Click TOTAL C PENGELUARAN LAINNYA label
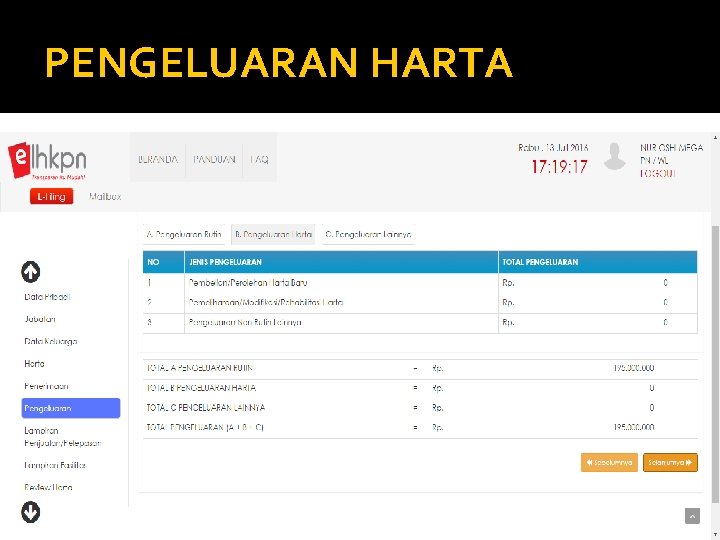 tap(206, 408)
